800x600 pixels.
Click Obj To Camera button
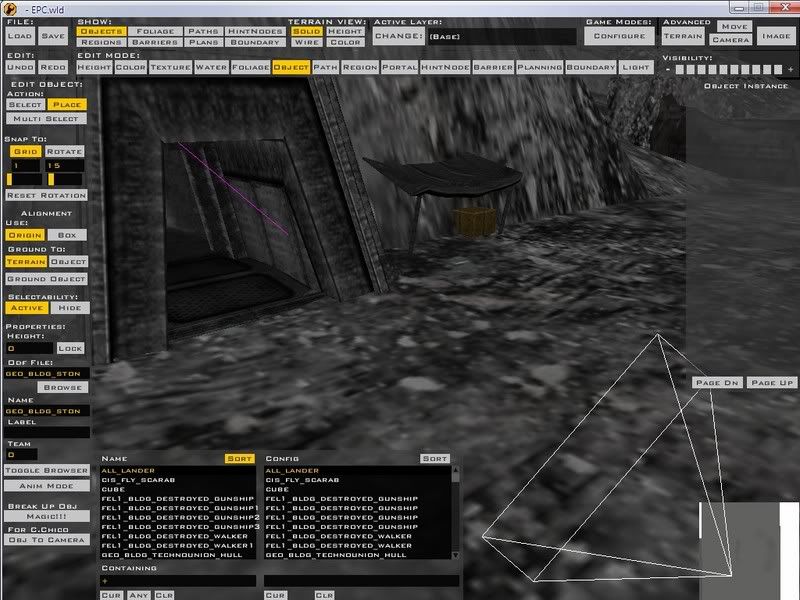(x=46, y=539)
